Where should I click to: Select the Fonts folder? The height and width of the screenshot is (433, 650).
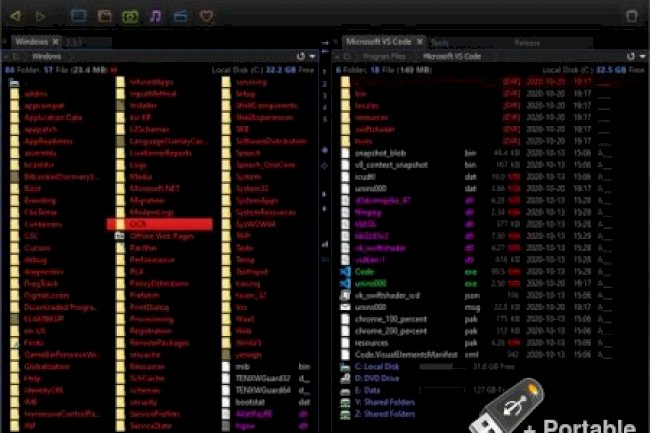click(x=34, y=343)
